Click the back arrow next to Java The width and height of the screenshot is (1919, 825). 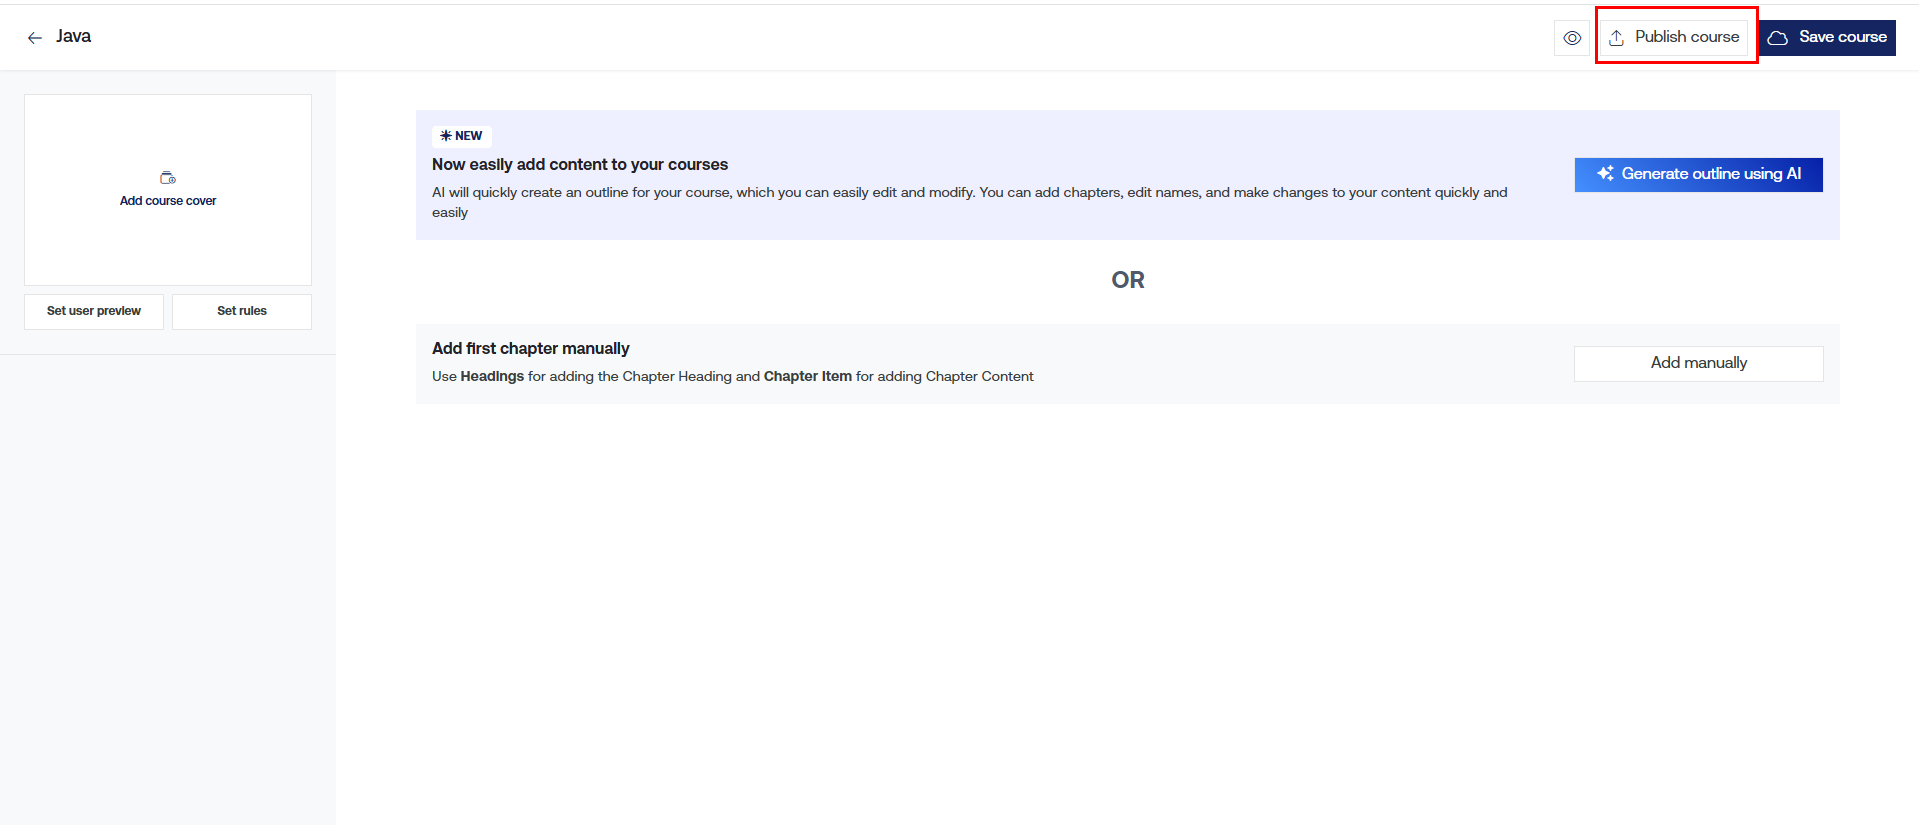point(35,38)
